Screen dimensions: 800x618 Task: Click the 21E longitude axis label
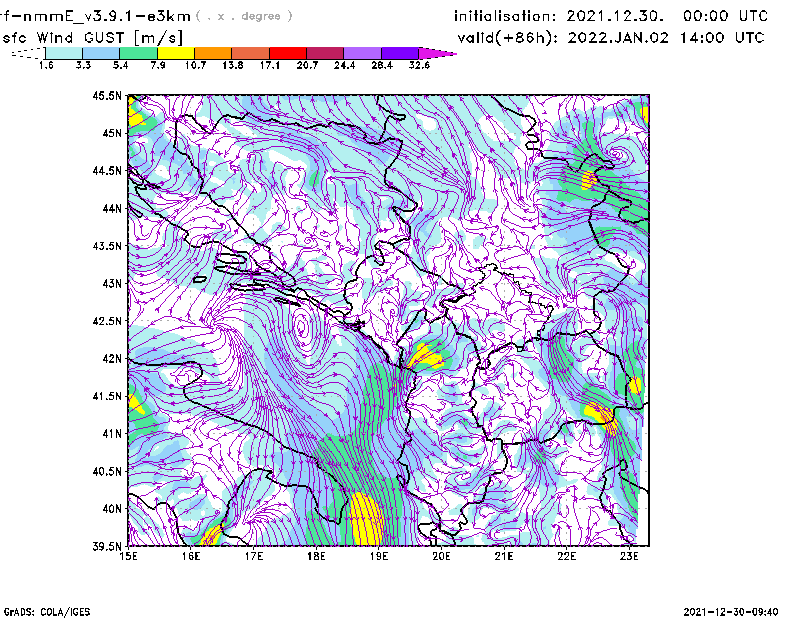point(504,556)
